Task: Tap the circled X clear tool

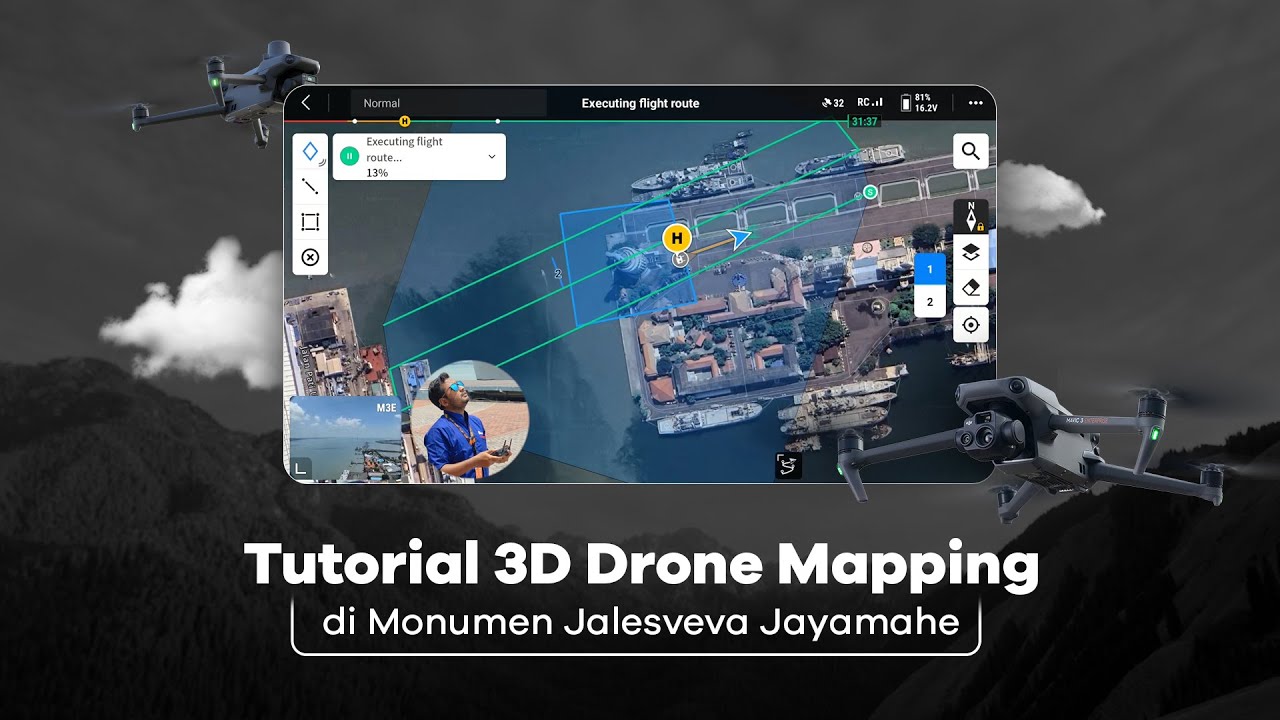Action: point(310,257)
